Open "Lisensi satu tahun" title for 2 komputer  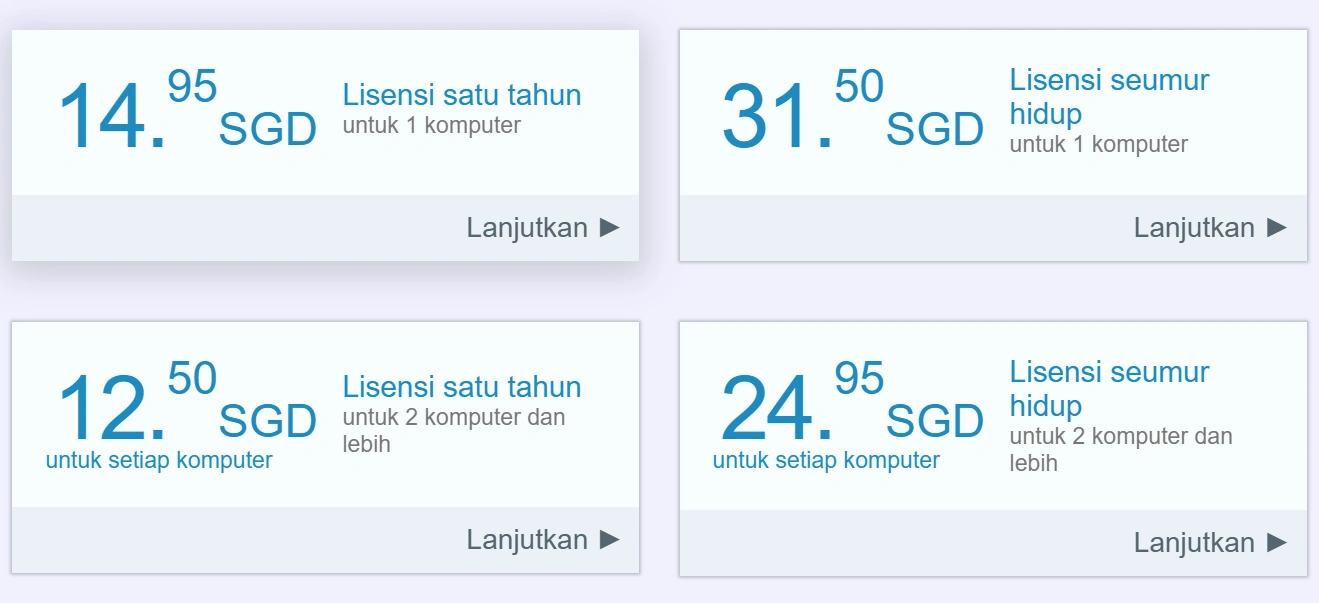[x=461, y=387]
